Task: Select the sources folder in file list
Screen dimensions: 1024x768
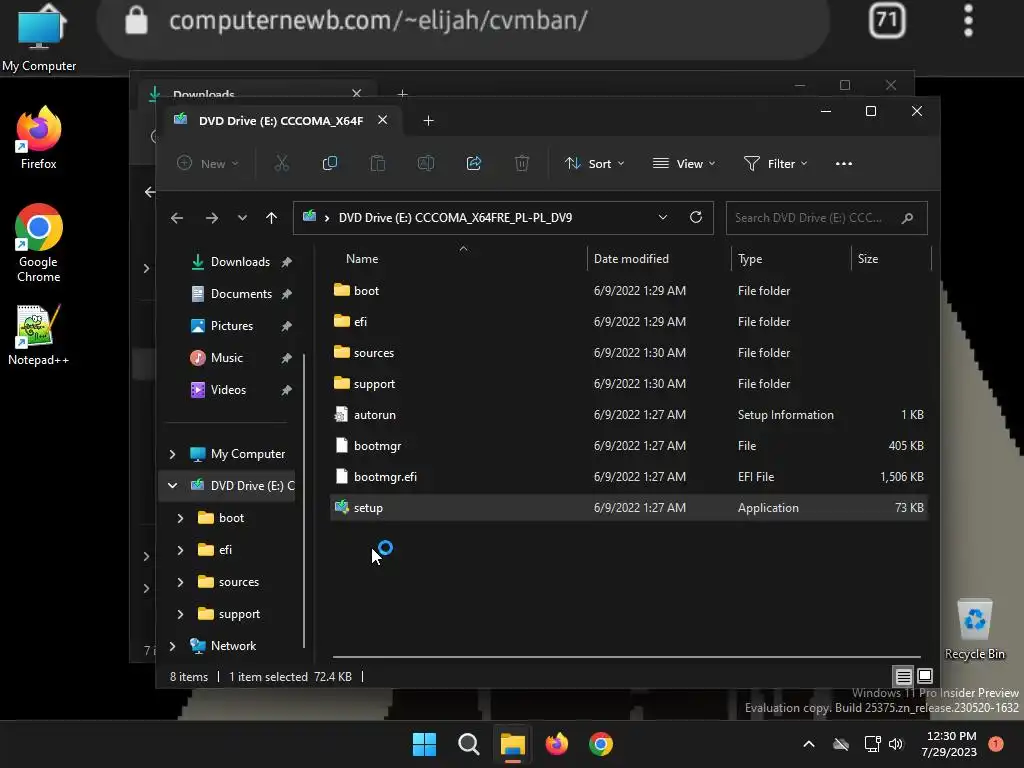Action: (x=628, y=353)
